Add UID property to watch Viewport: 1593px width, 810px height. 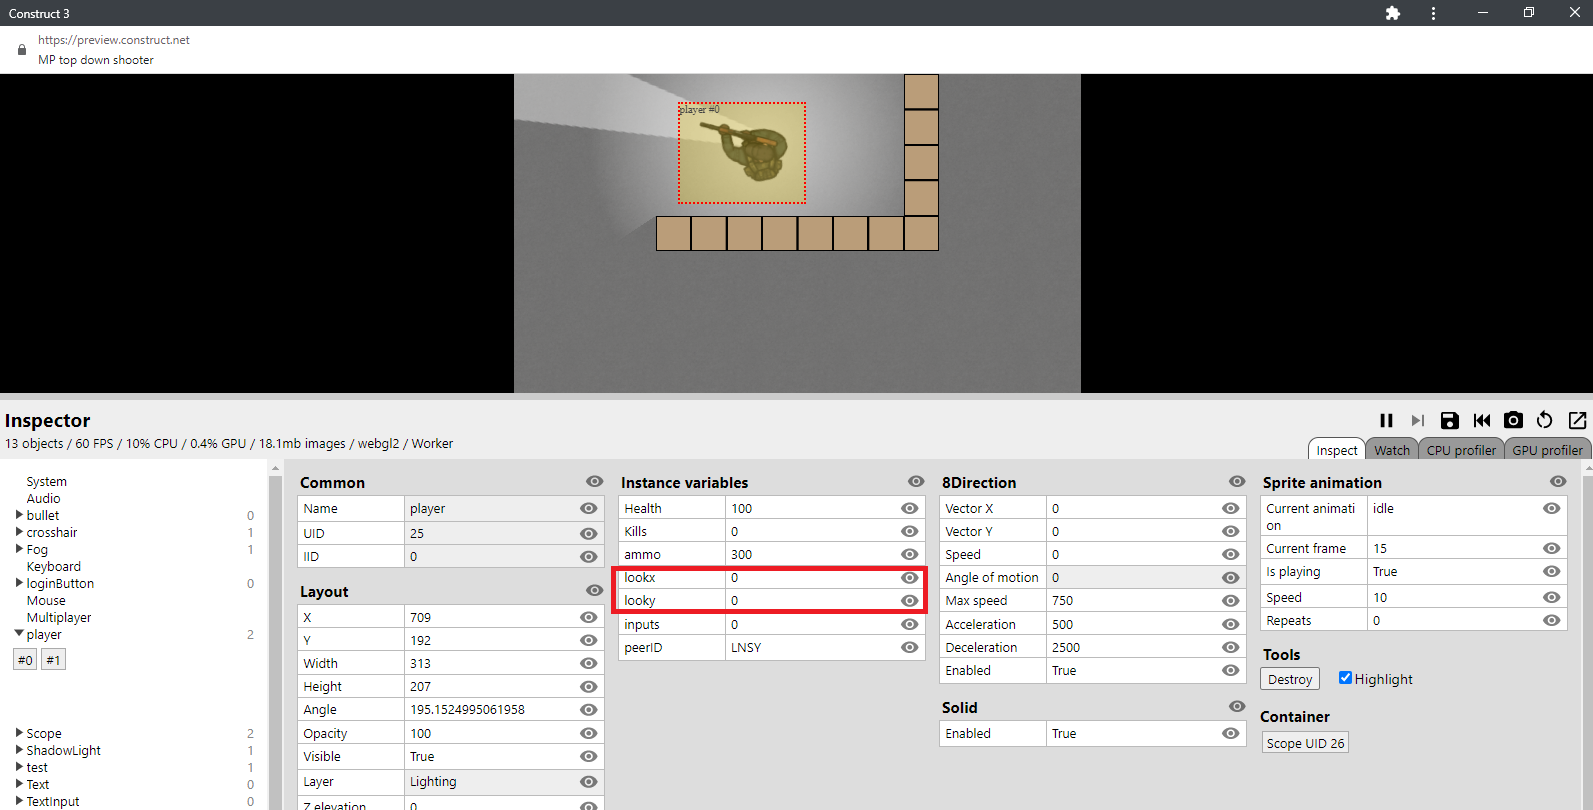[x=588, y=533]
